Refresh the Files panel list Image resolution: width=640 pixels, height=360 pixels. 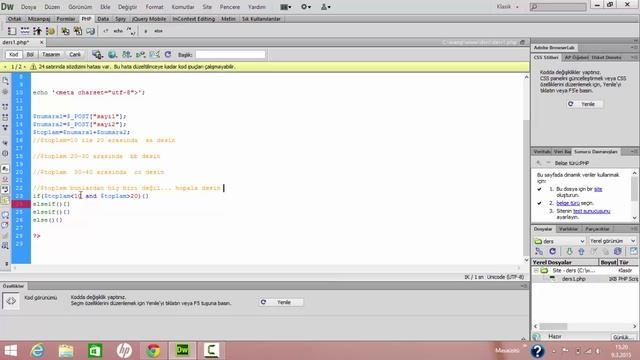(552, 251)
